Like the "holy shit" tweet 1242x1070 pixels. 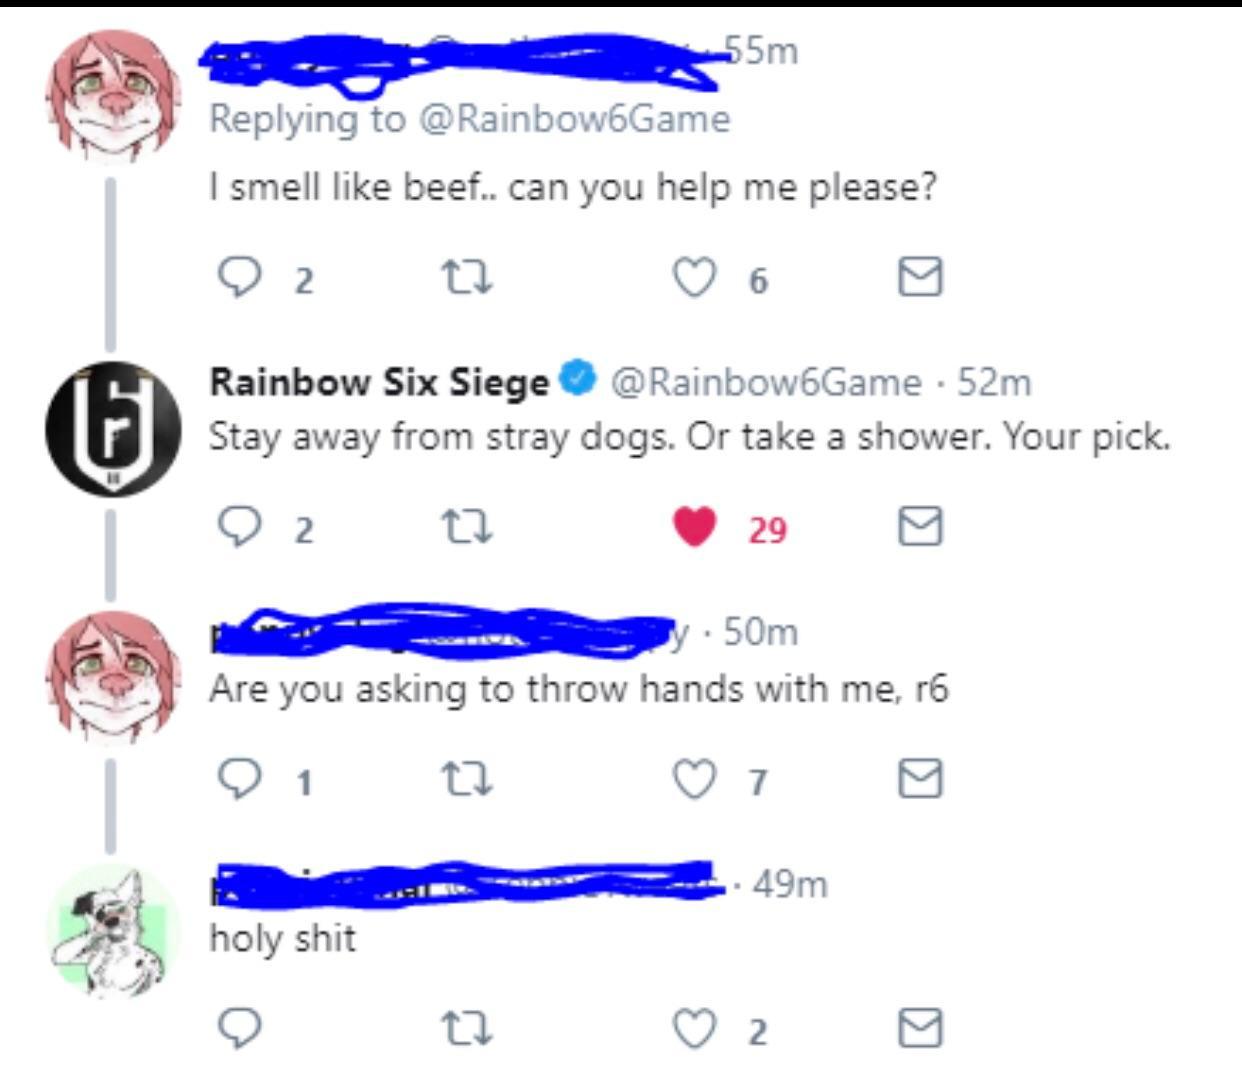click(x=694, y=1029)
